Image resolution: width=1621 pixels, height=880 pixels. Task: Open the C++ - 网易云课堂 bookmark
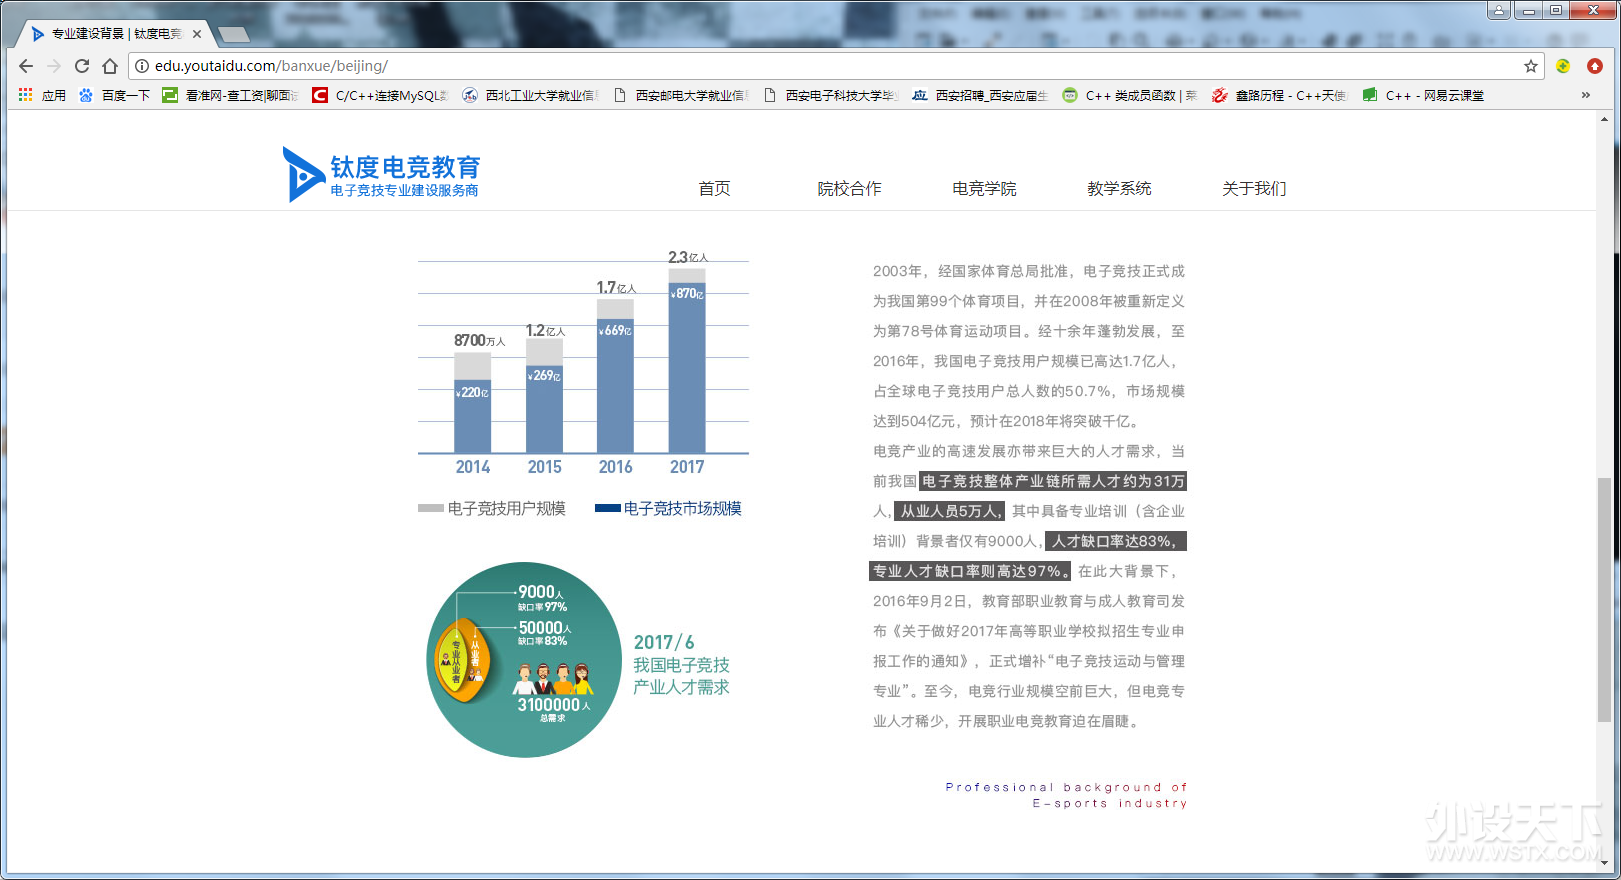(1423, 95)
